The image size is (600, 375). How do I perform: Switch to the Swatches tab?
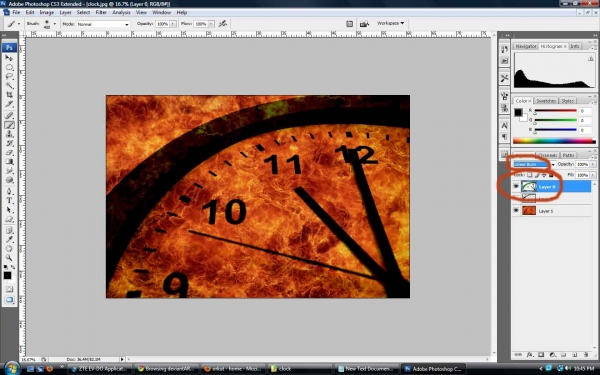click(545, 101)
